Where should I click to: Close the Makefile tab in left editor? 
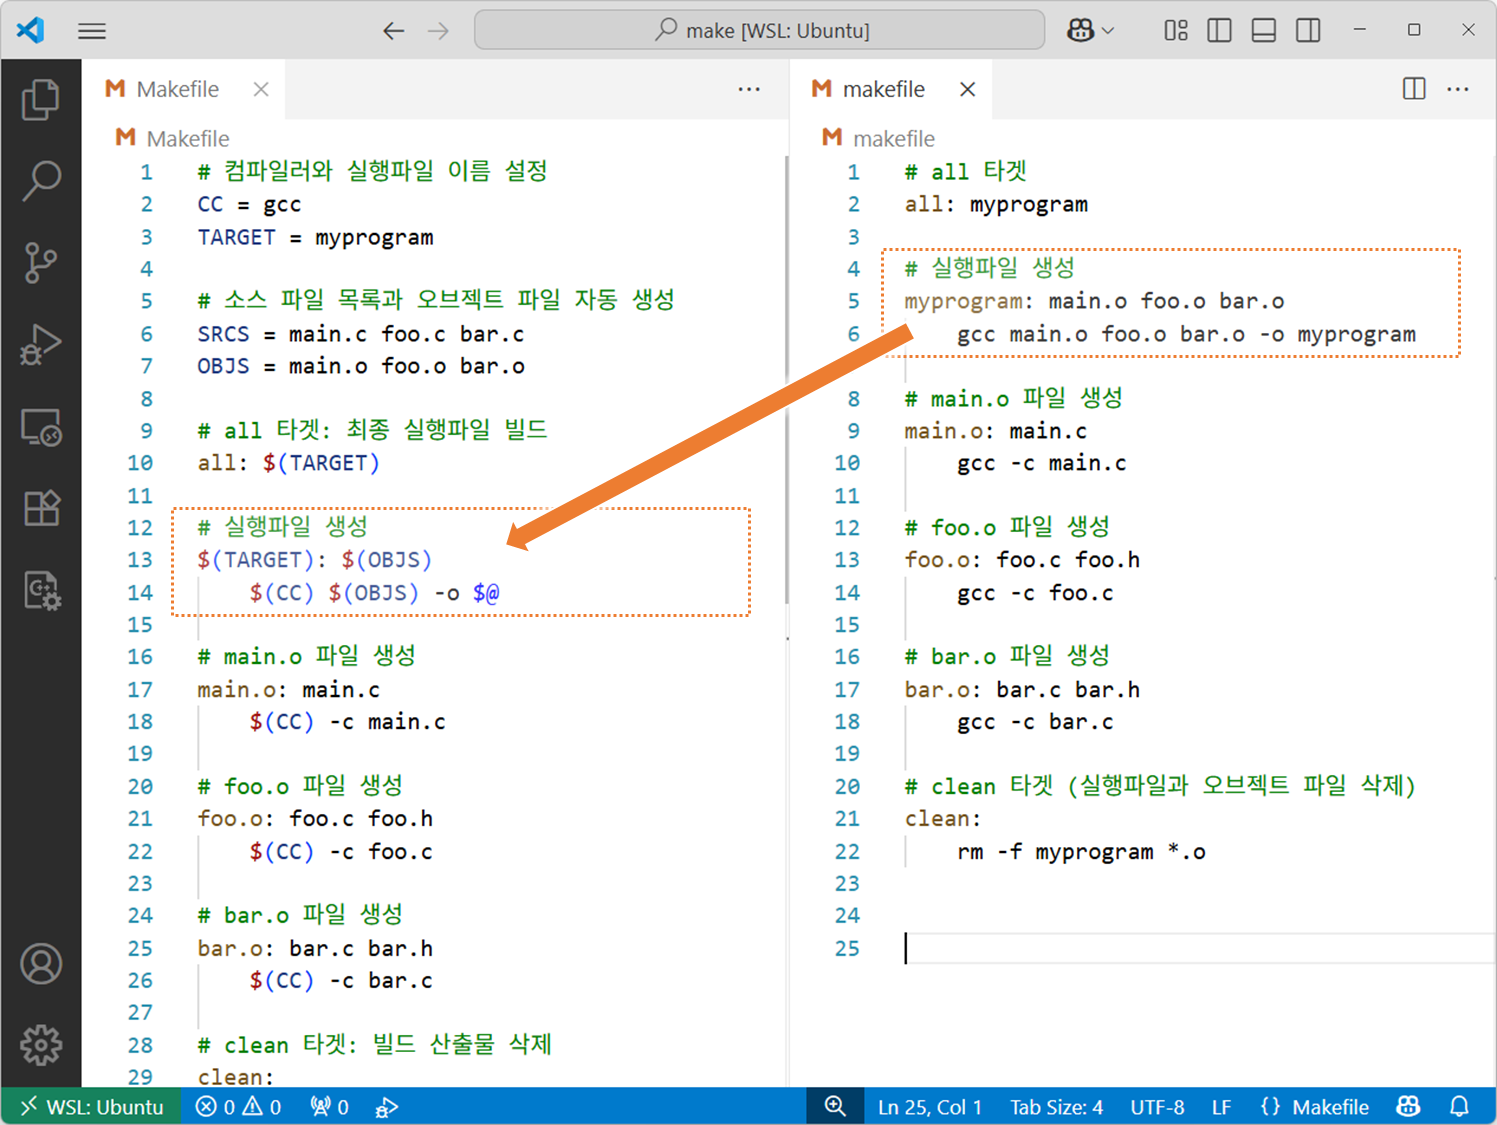point(261,89)
